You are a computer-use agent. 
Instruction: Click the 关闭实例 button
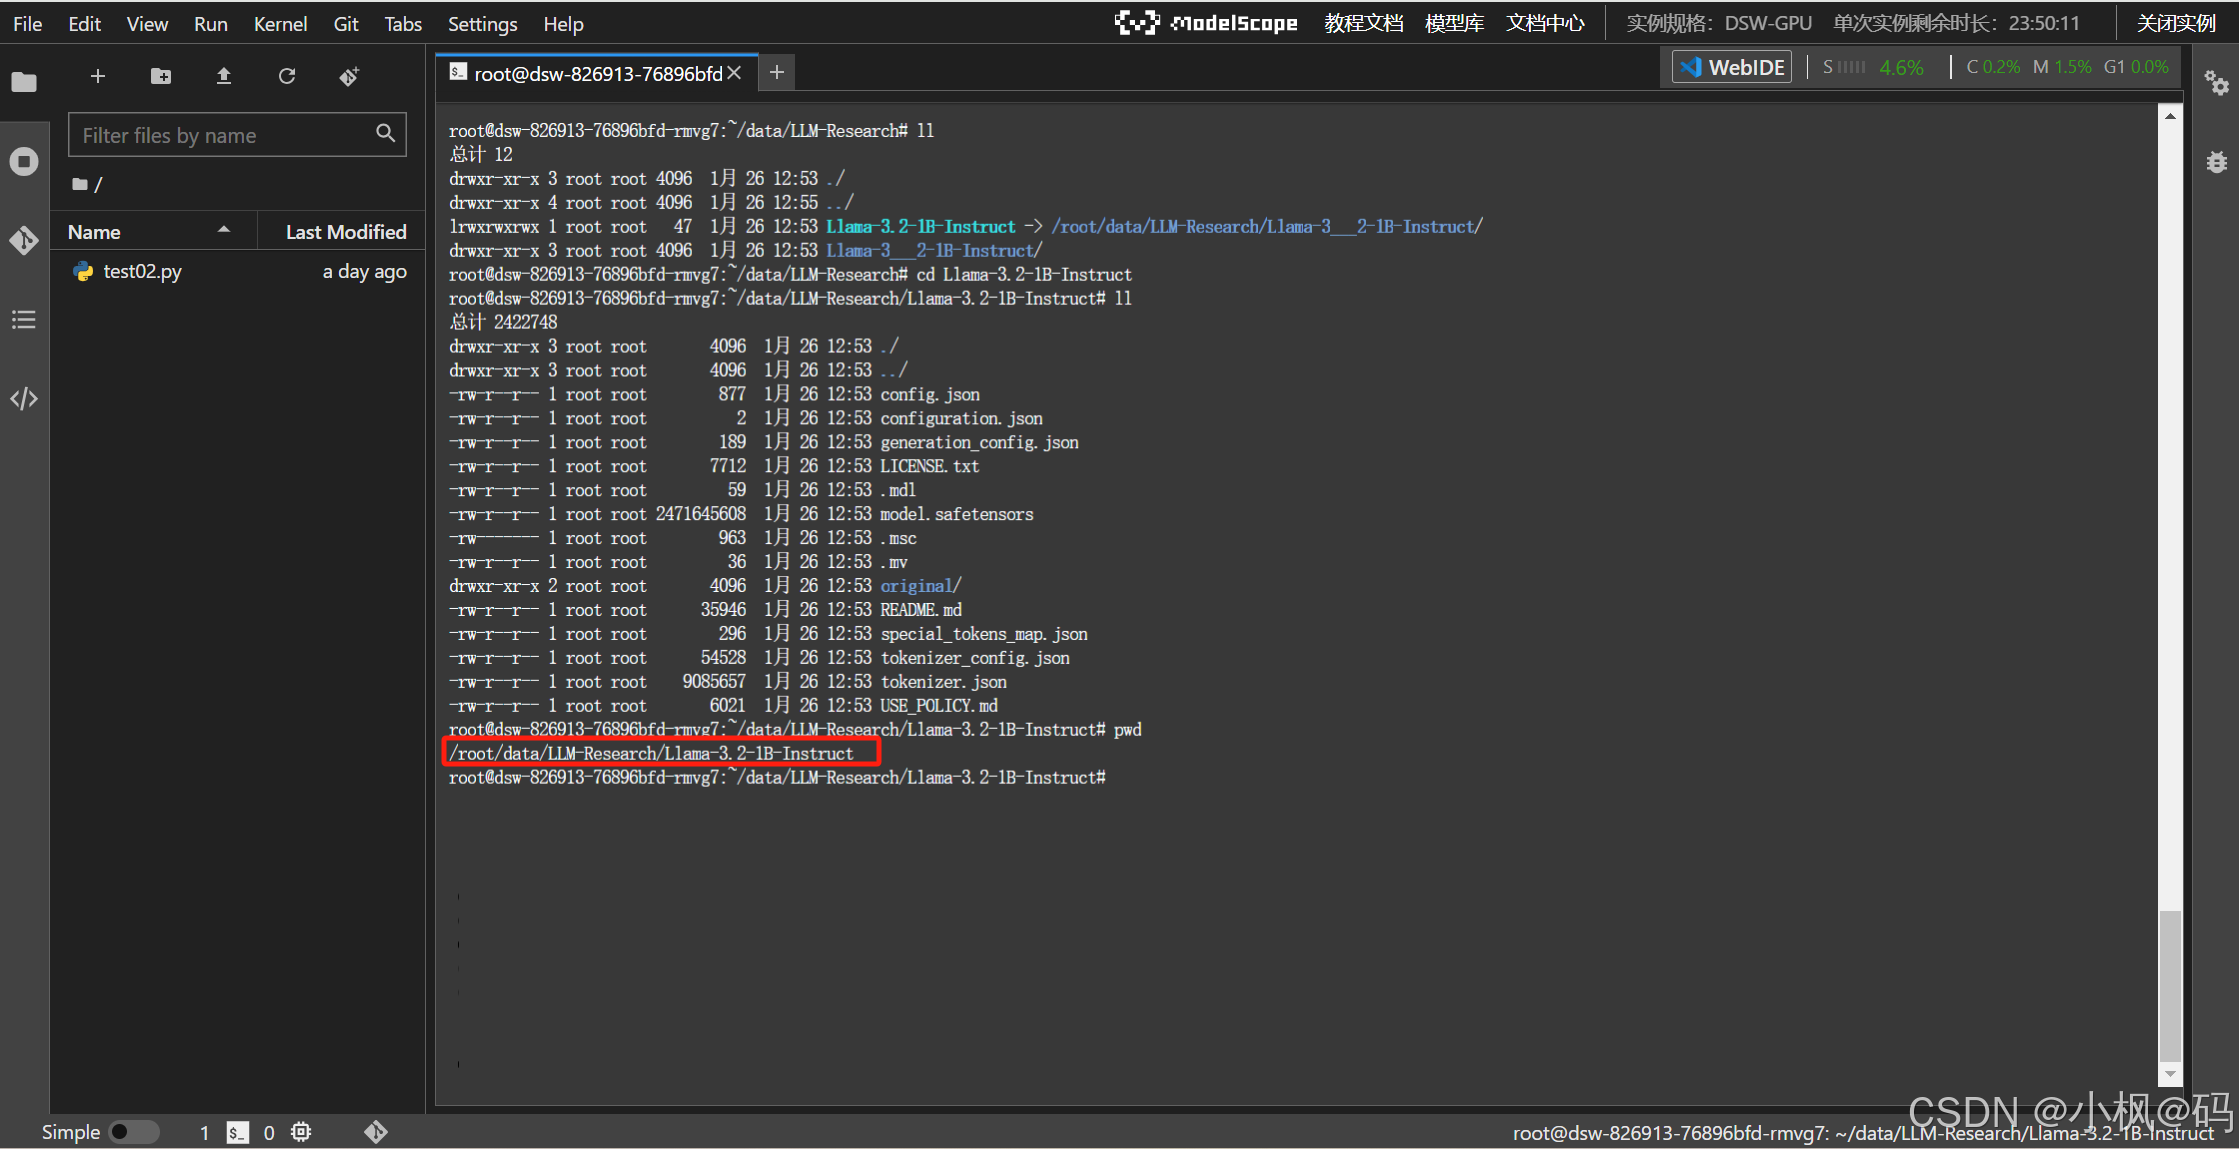[2176, 23]
